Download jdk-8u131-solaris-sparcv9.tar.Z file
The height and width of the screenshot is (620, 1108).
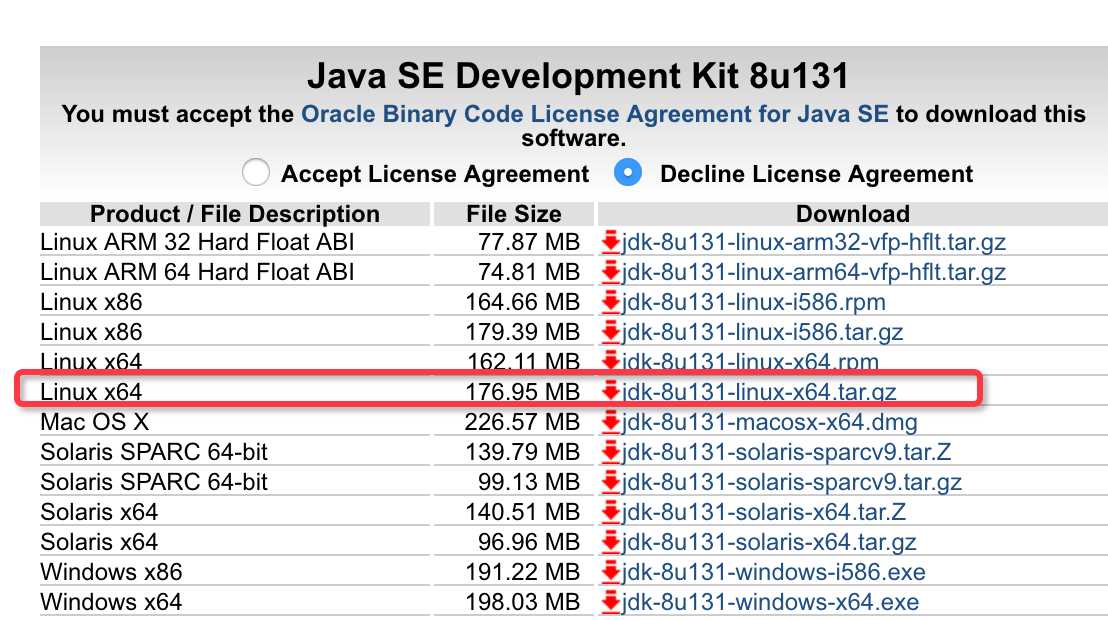(x=786, y=452)
